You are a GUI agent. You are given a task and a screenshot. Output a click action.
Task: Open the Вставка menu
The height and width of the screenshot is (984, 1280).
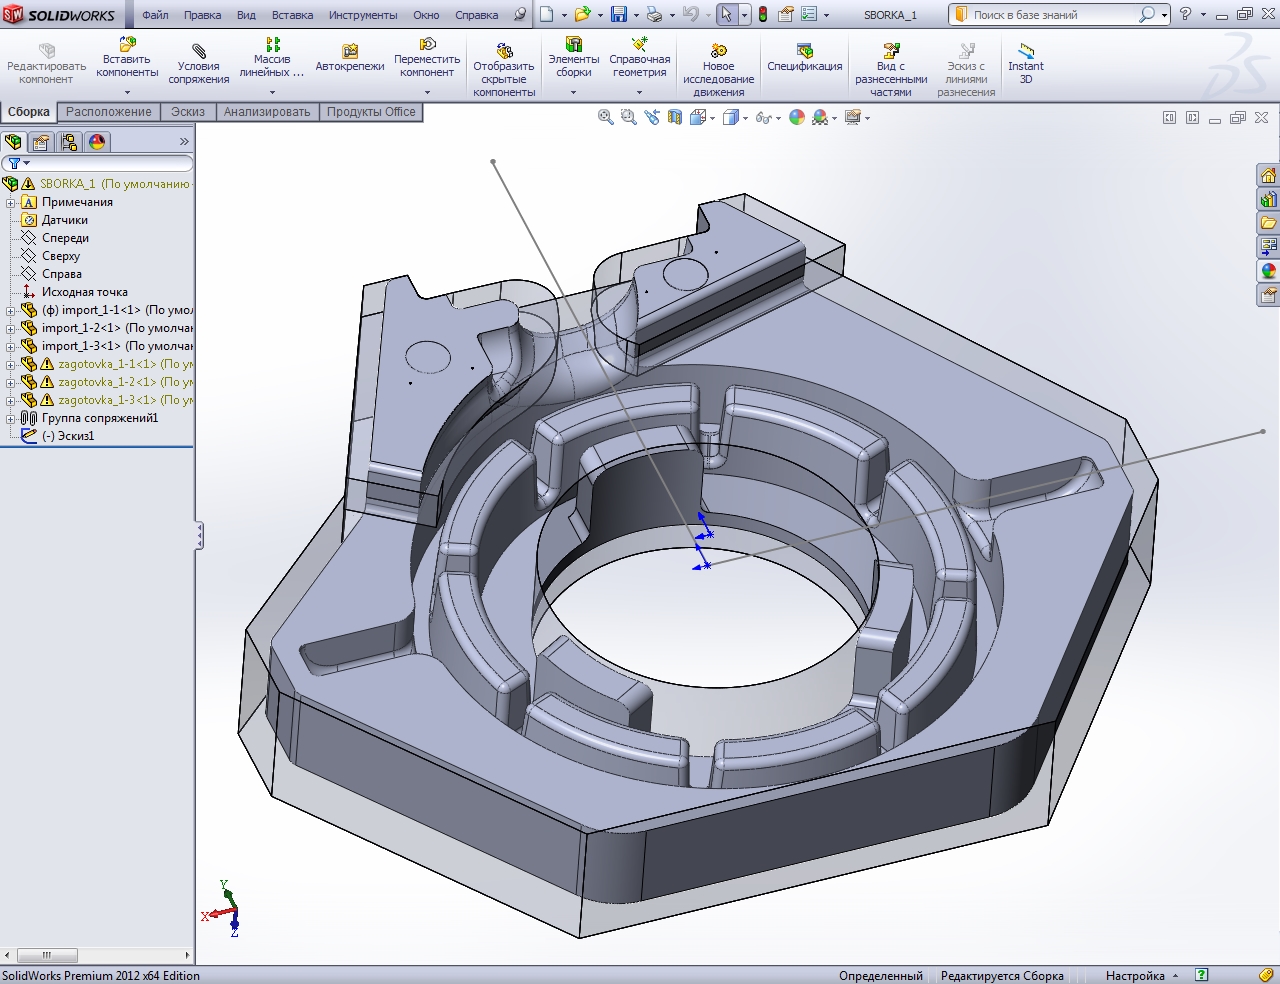[292, 15]
